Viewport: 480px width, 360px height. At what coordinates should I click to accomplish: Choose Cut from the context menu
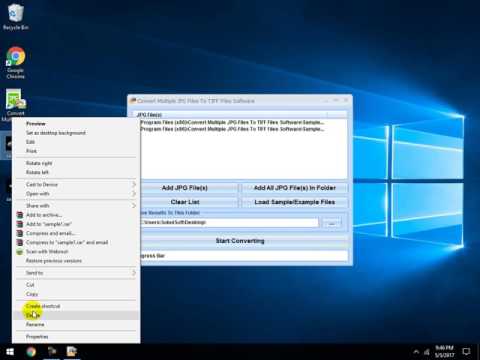click(76, 285)
